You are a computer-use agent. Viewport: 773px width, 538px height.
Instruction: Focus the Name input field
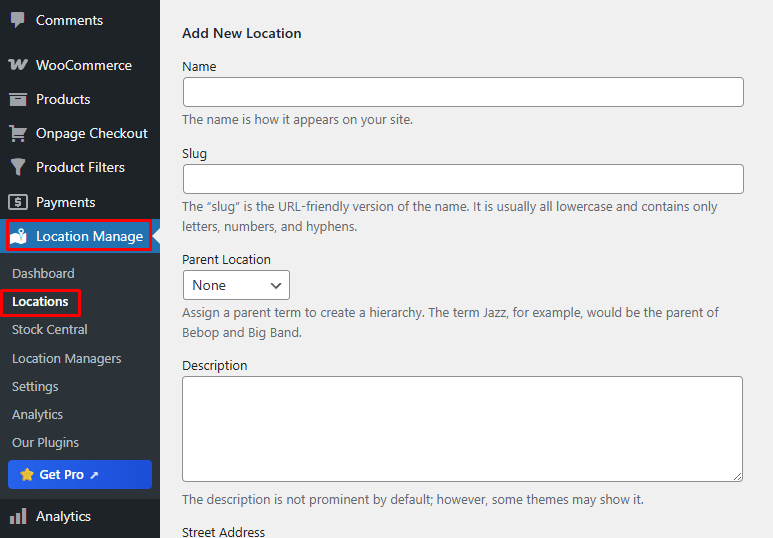(463, 92)
